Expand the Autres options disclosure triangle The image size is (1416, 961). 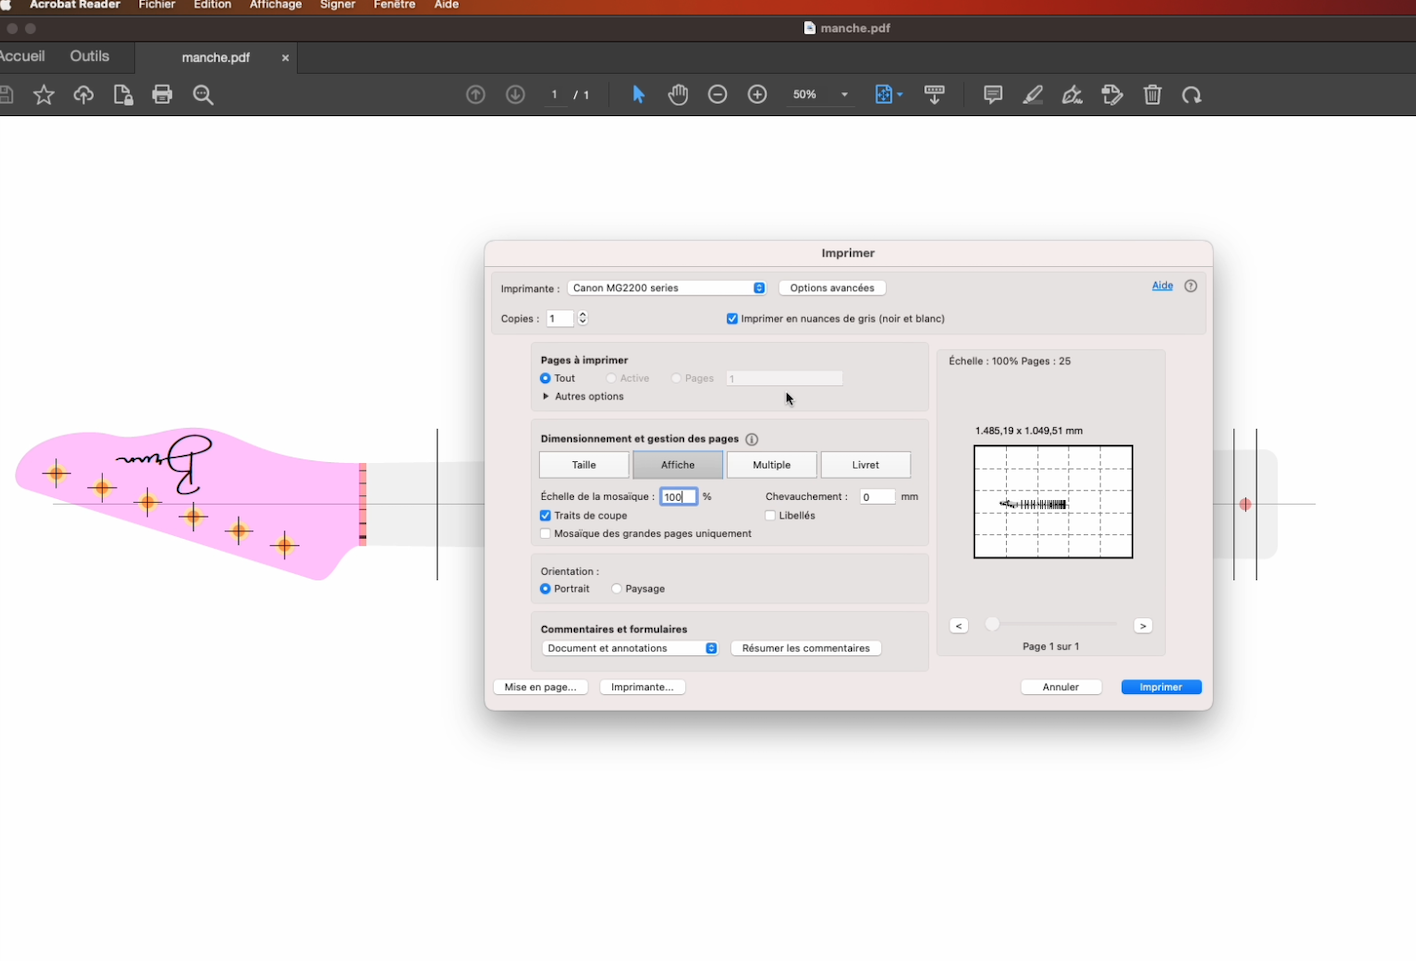coord(546,397)
